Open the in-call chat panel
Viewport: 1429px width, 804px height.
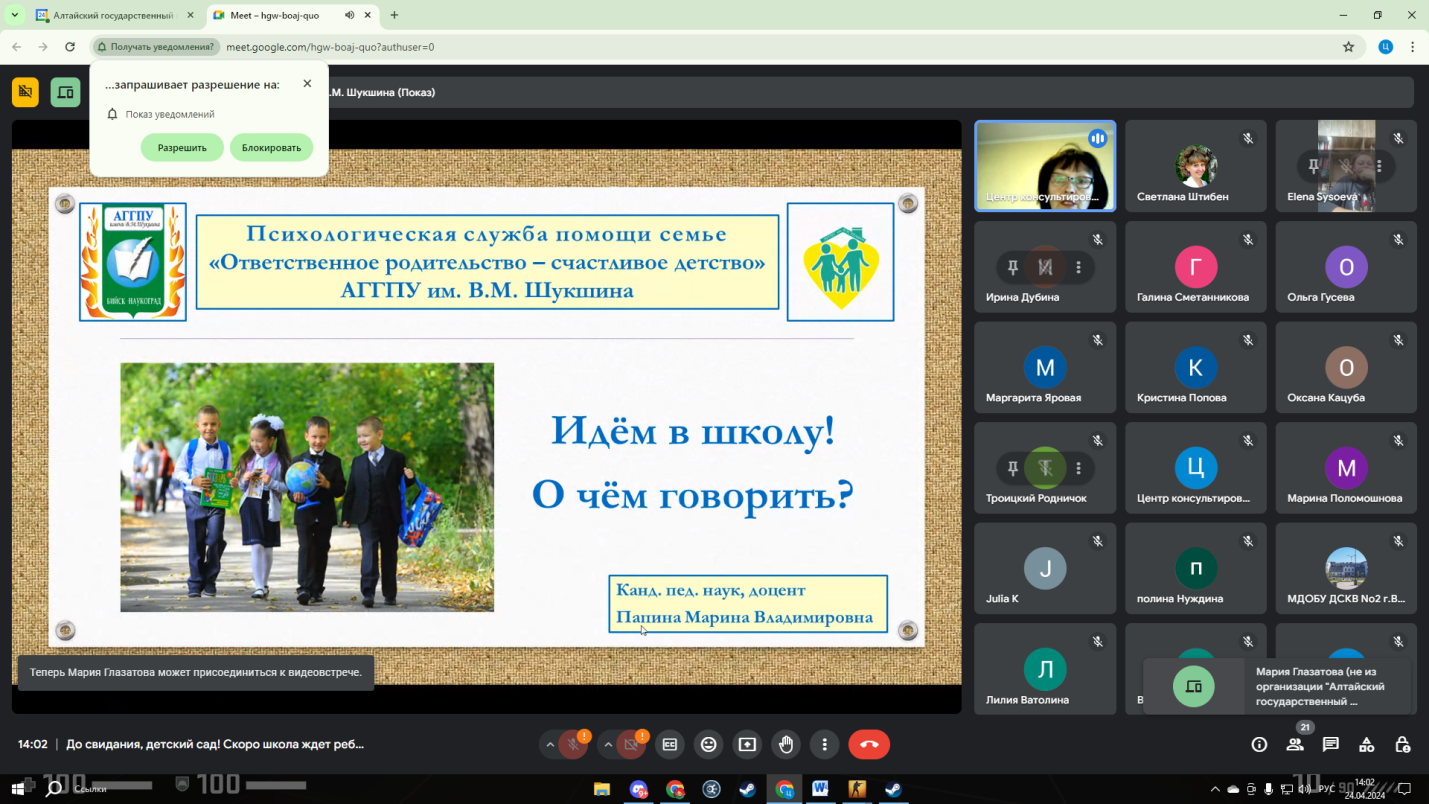(1331, 744)
